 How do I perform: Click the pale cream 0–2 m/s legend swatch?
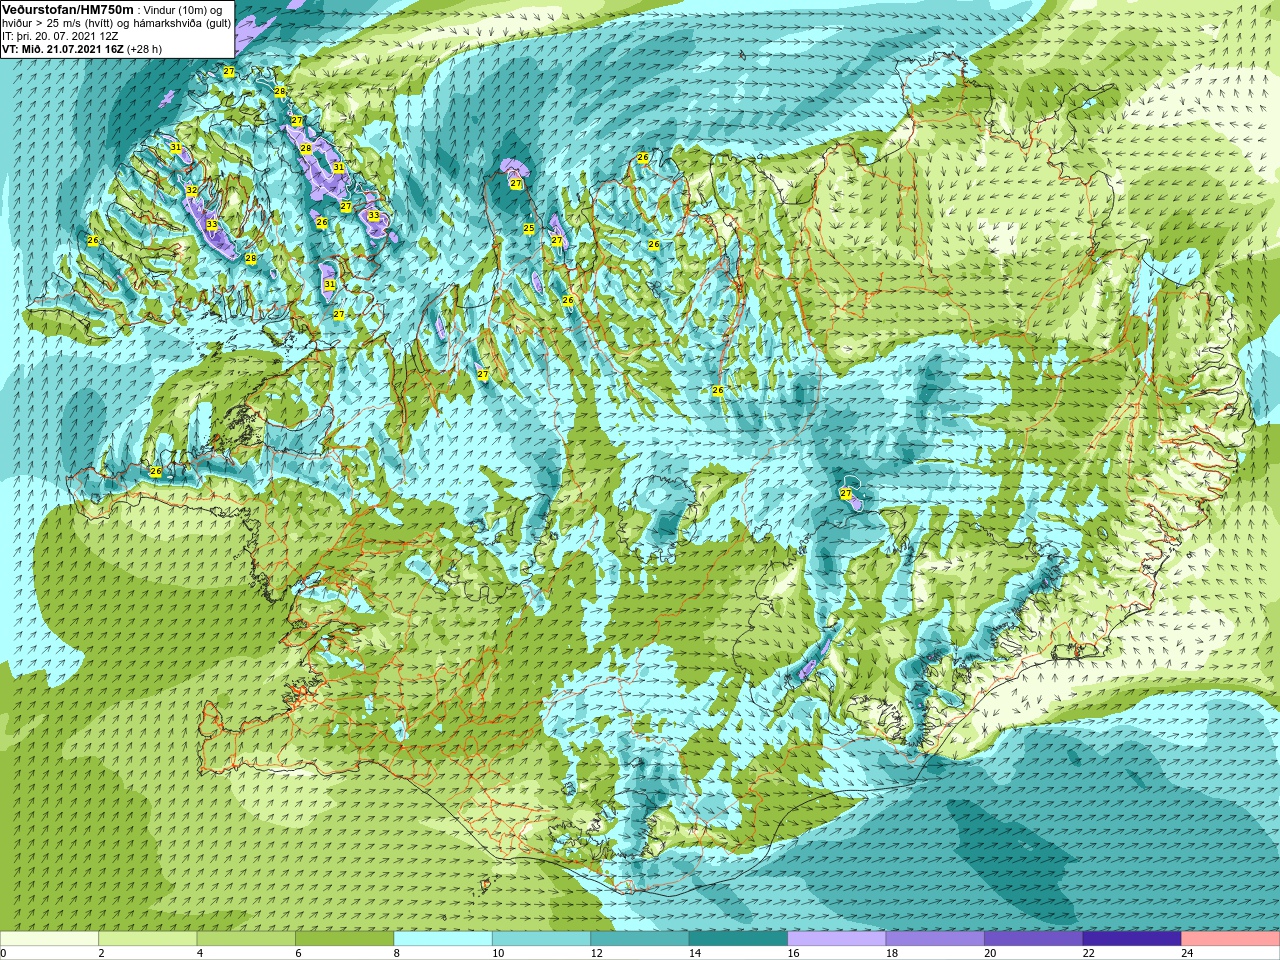pyautogui.click(x=50, y=939)
